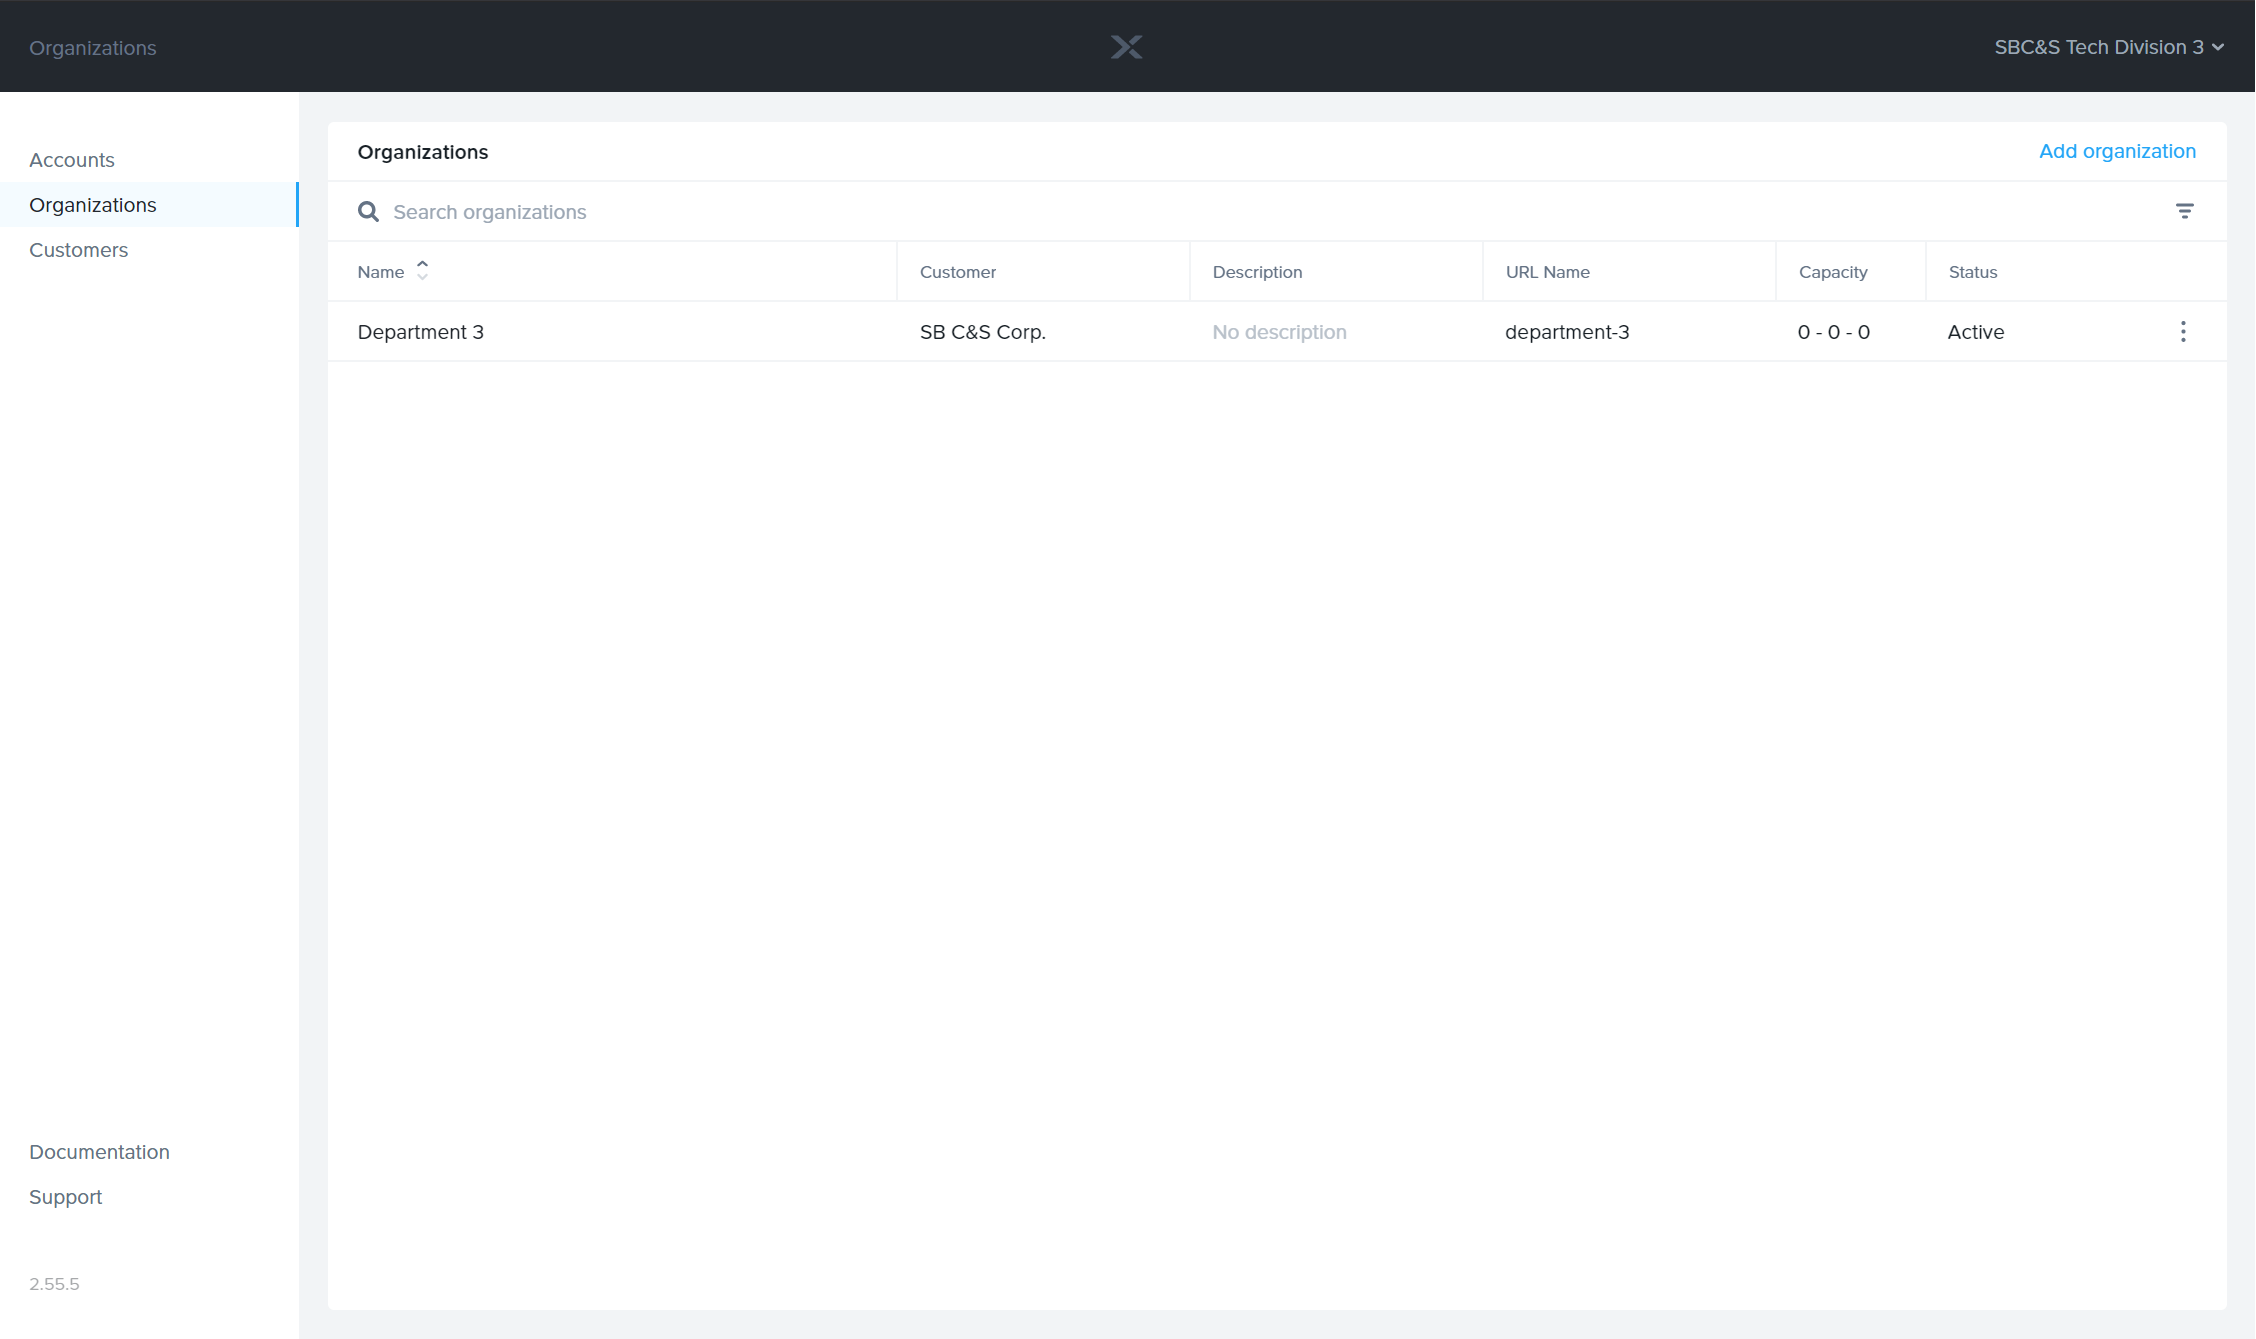
Task: Click the Status column header
Action: tap(1973, 272)
